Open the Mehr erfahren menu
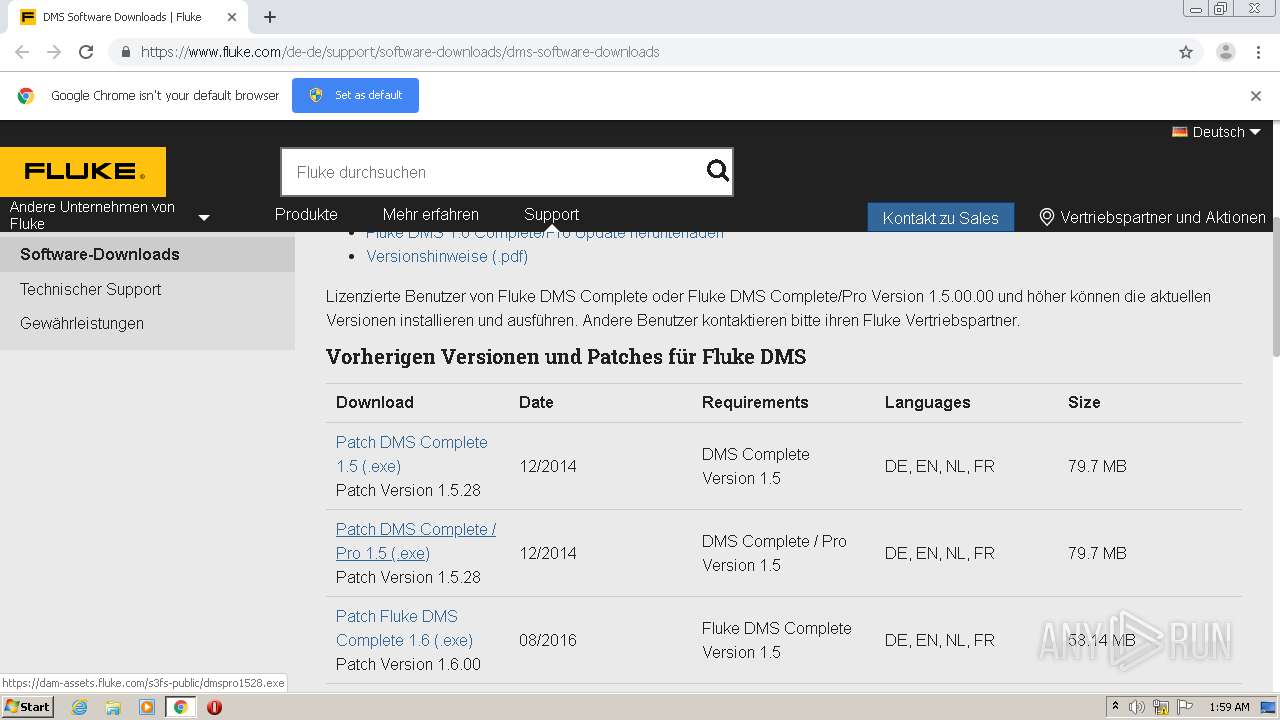Image resolution: width=1280 pixels, height=720 pixels. tap(431, 214)
